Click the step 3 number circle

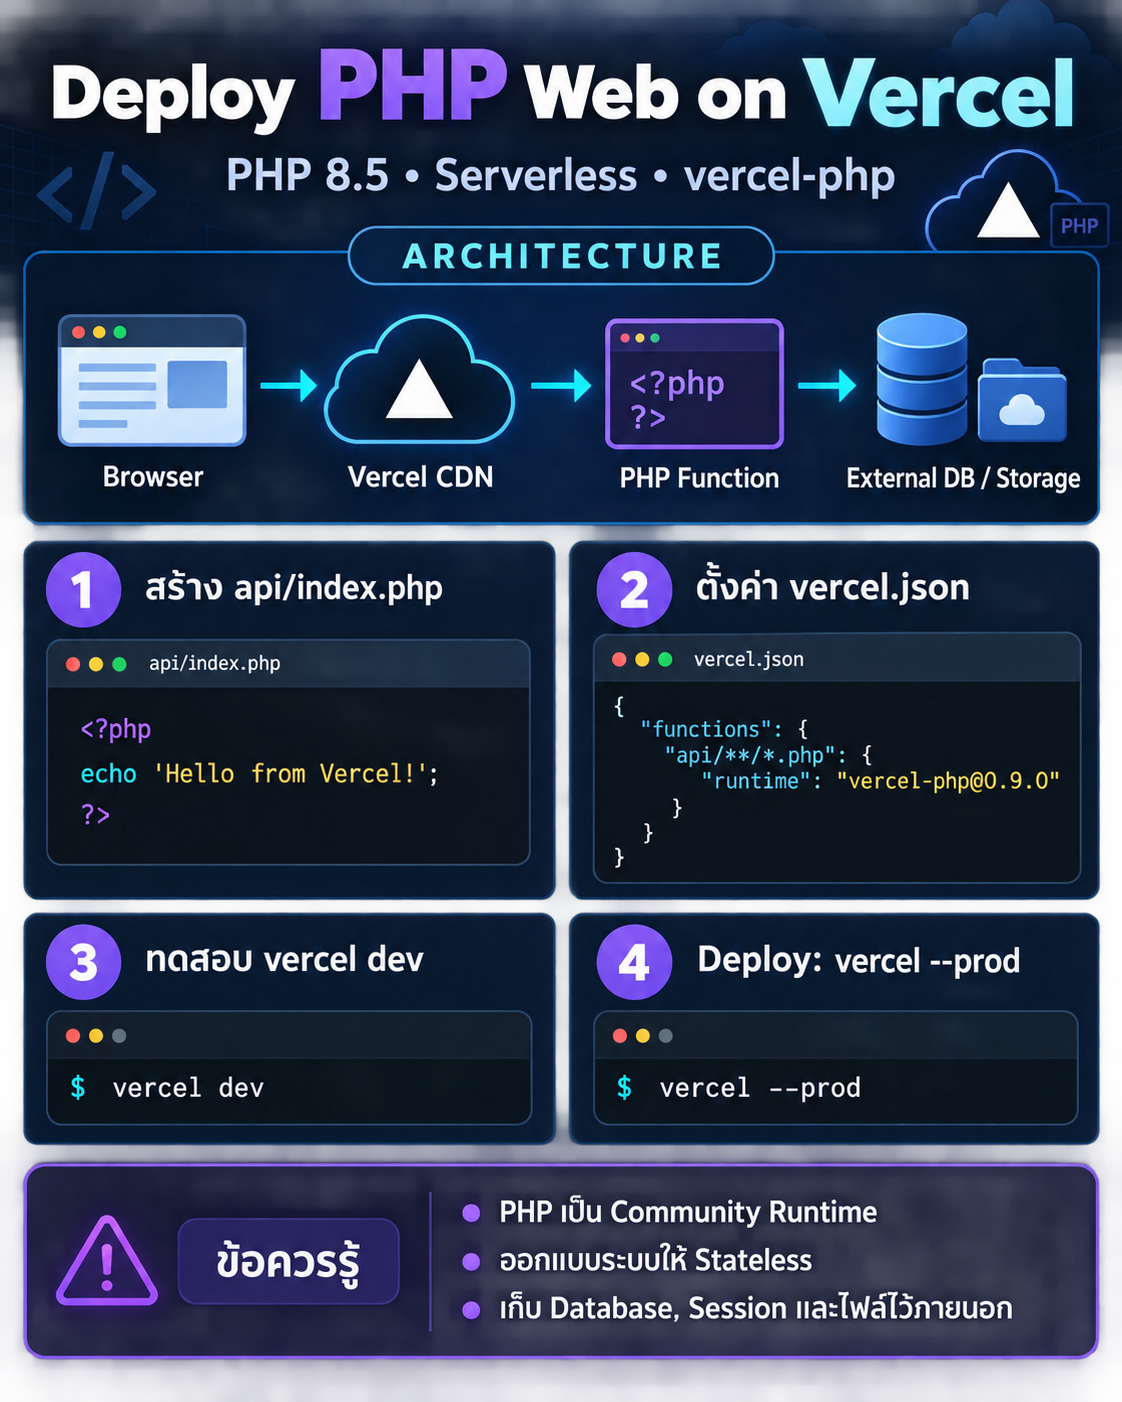83,962
